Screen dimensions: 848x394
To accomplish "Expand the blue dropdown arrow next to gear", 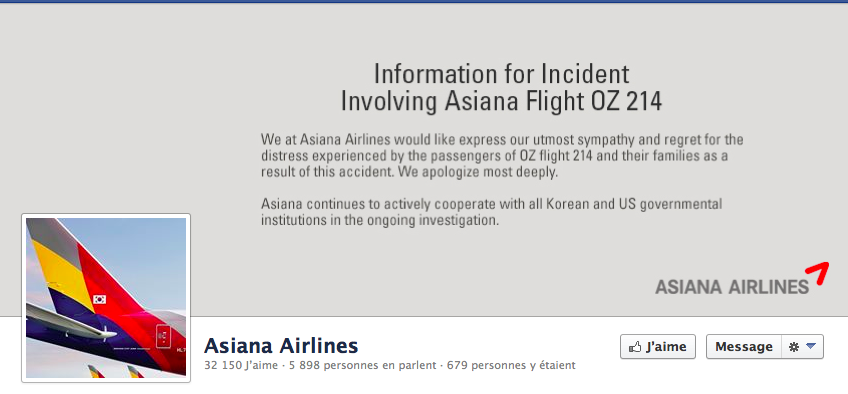I will tap(810, 346).
